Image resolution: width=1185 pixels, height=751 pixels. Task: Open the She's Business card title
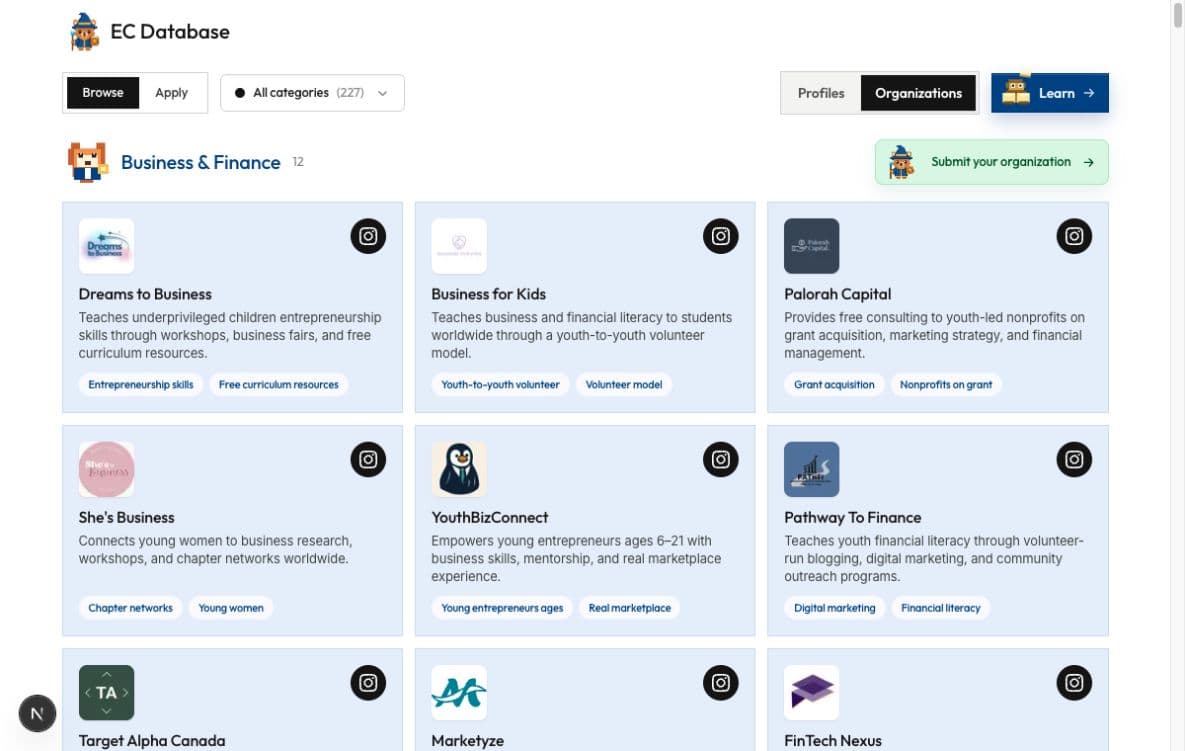click(126, 518)
